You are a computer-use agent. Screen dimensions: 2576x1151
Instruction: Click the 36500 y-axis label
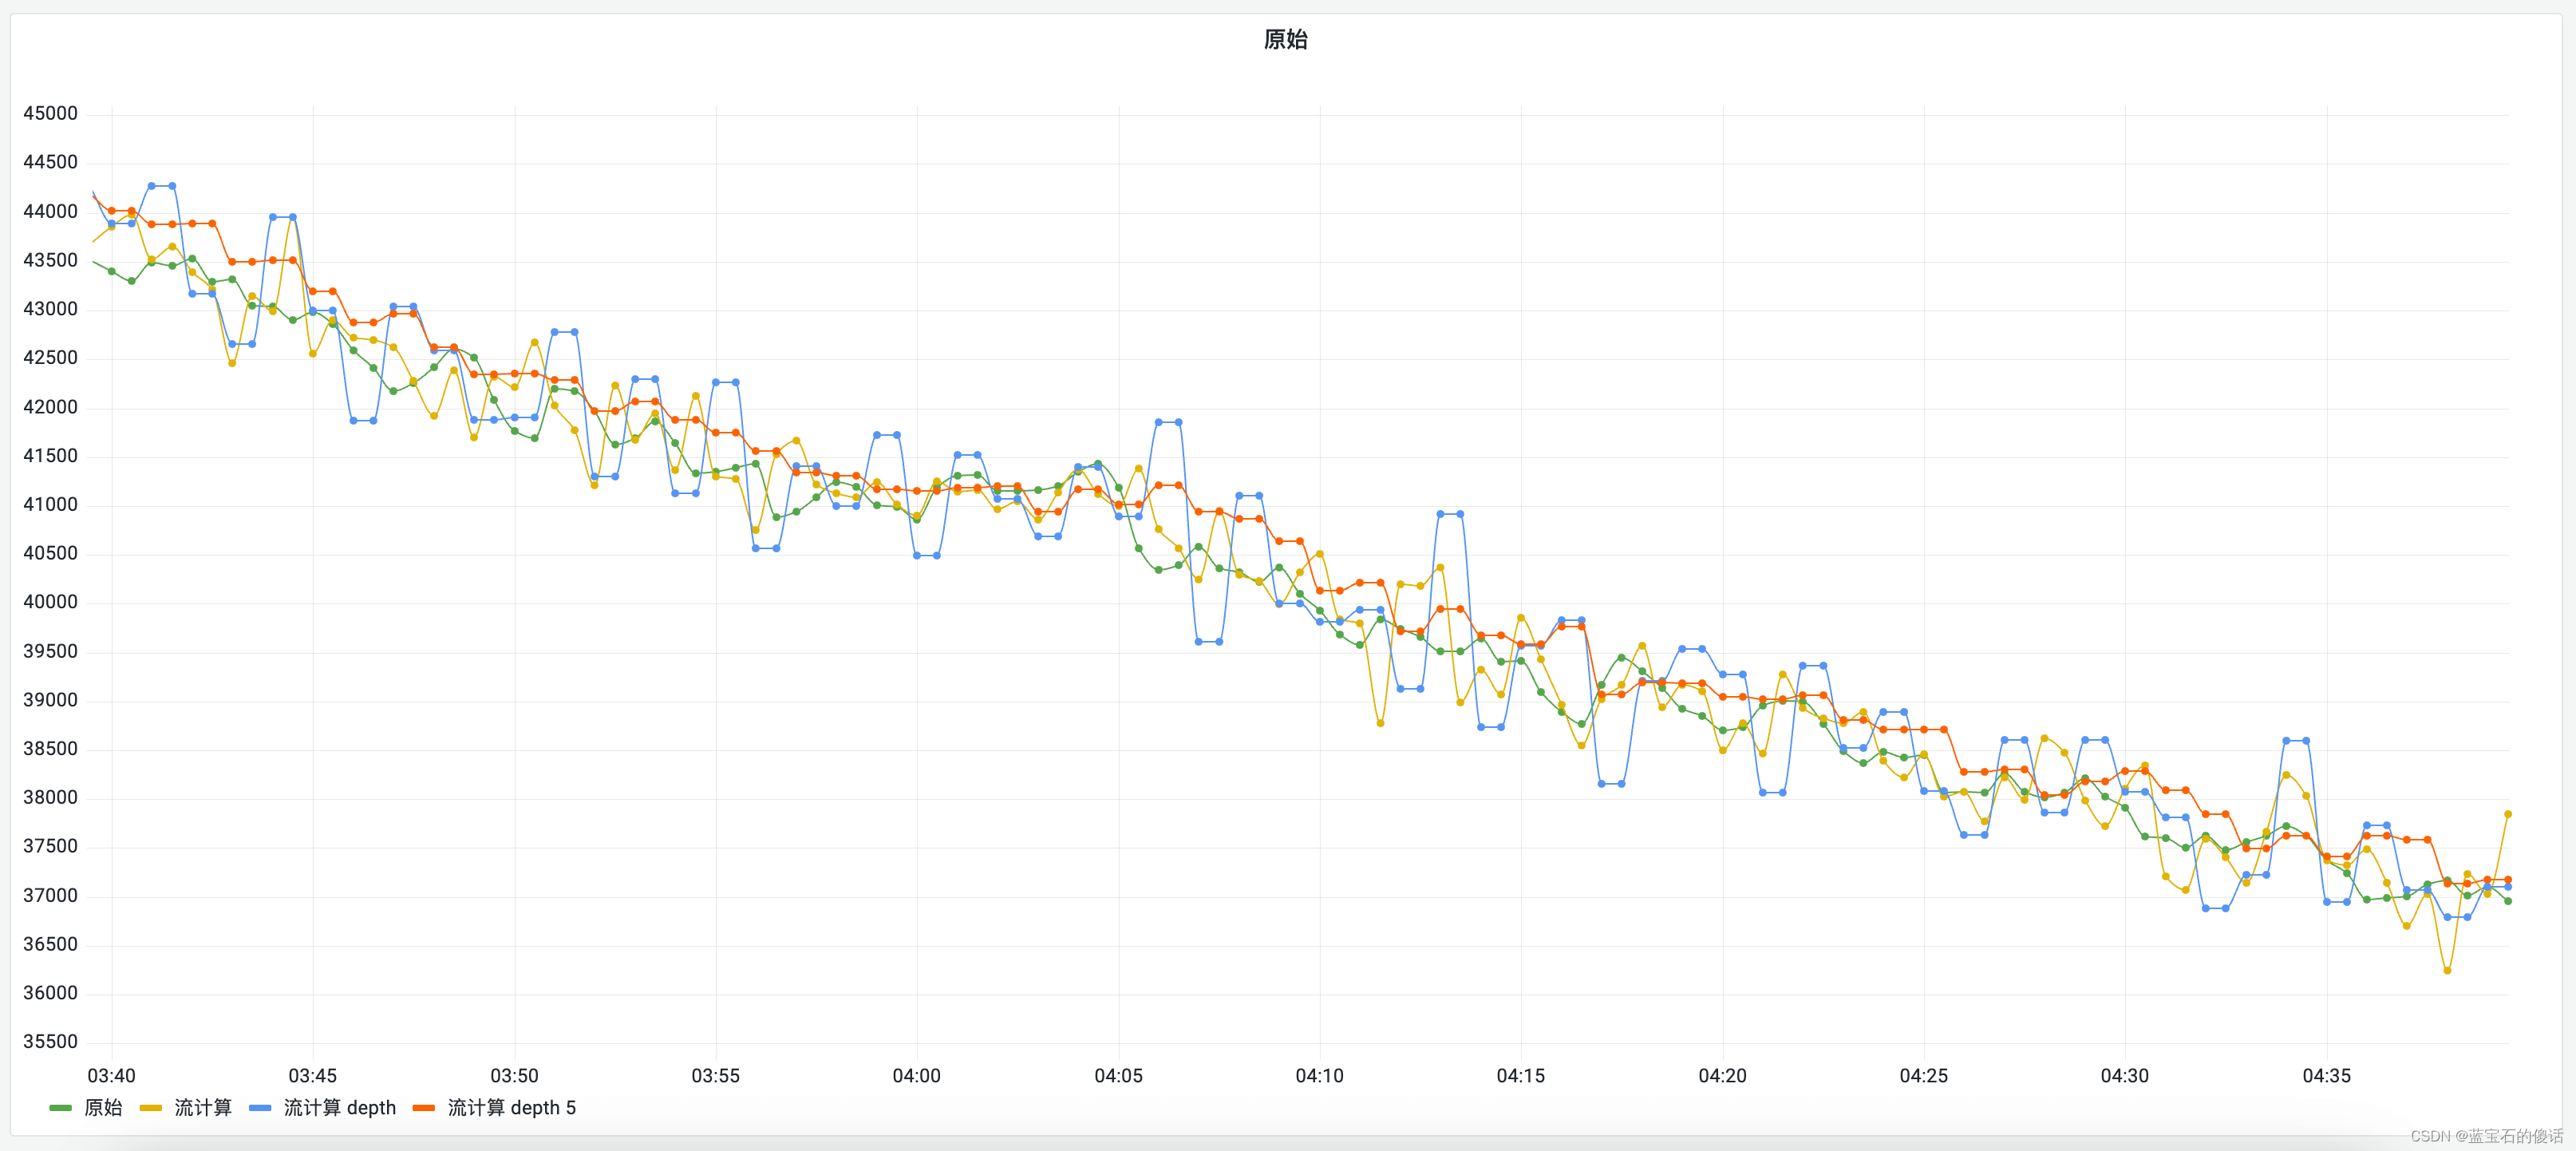(50, 944)
